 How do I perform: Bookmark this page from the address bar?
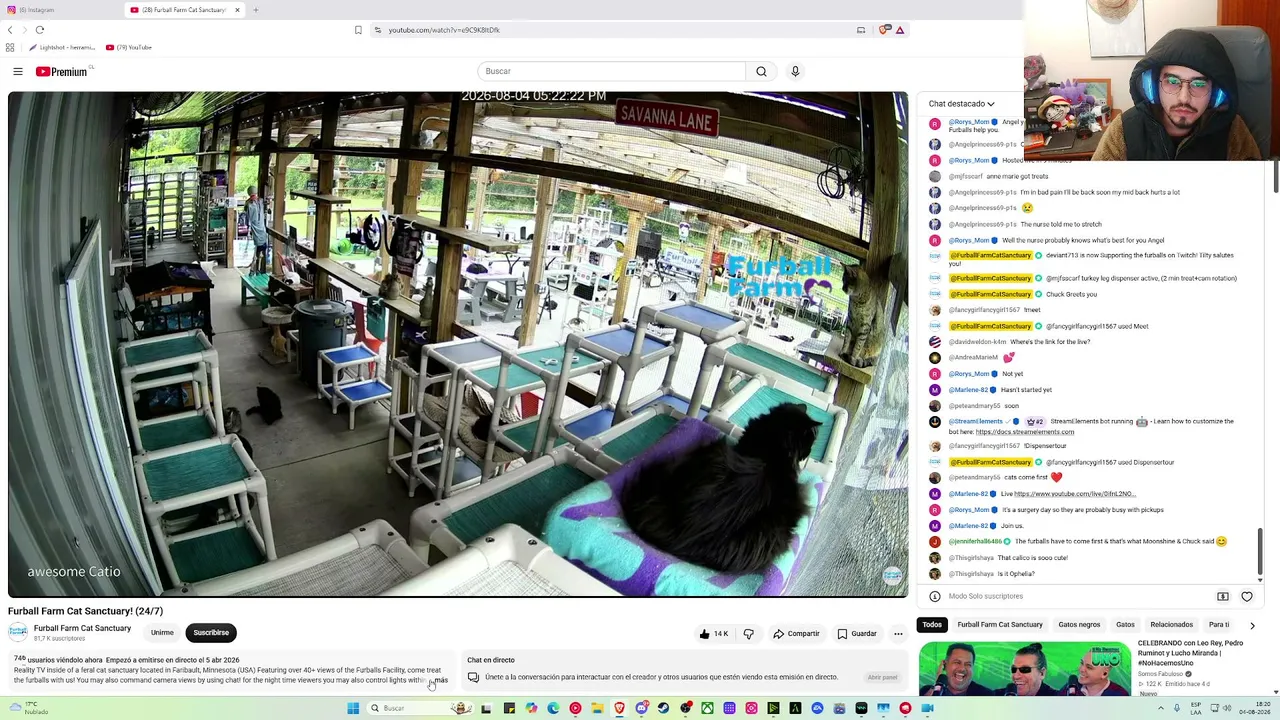(358, 30)
